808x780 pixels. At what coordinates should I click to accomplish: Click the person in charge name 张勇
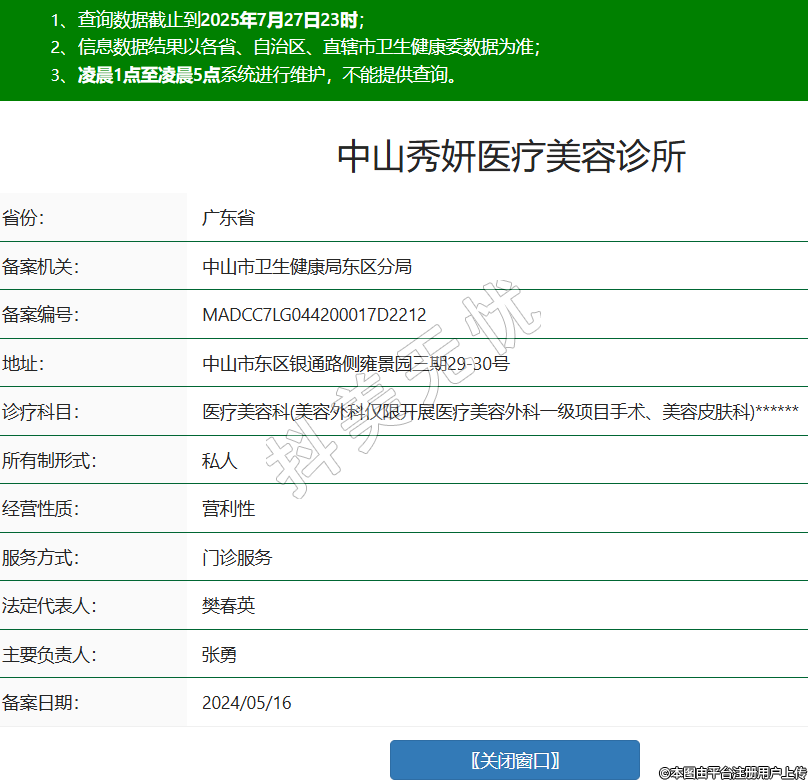coord(219,655)
